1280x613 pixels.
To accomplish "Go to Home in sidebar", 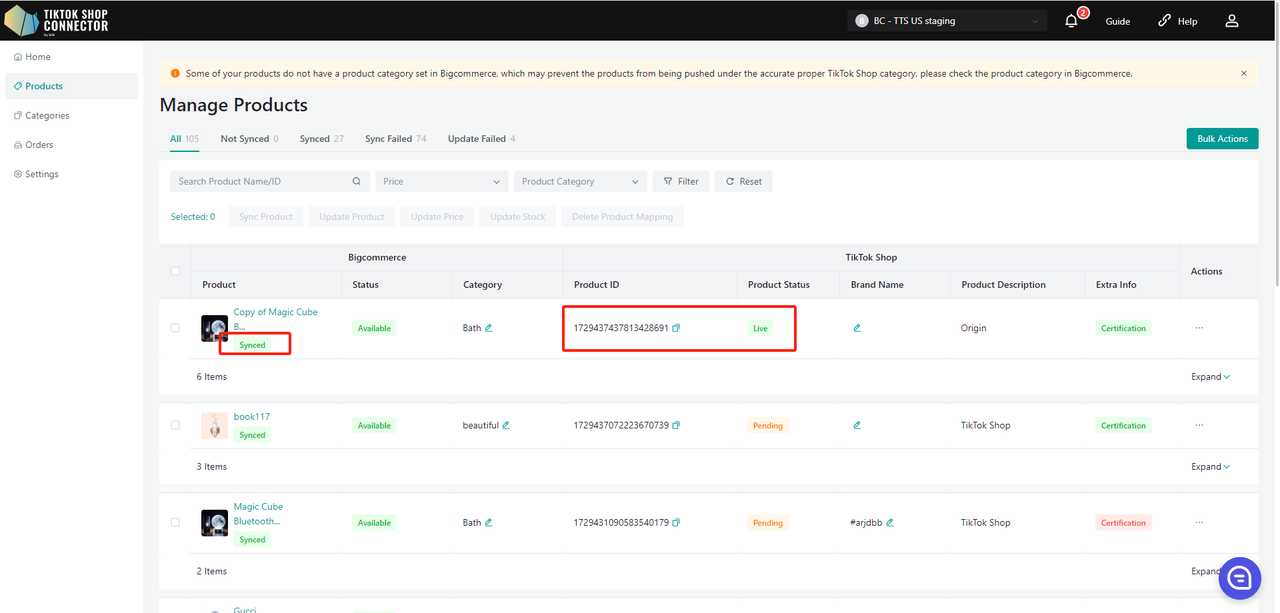I will click(71, 57).
